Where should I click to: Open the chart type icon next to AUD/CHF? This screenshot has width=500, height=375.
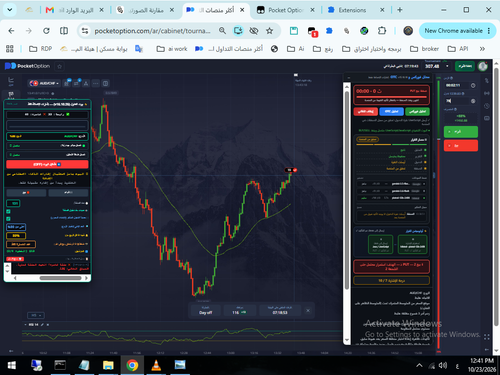click(67, 83)
